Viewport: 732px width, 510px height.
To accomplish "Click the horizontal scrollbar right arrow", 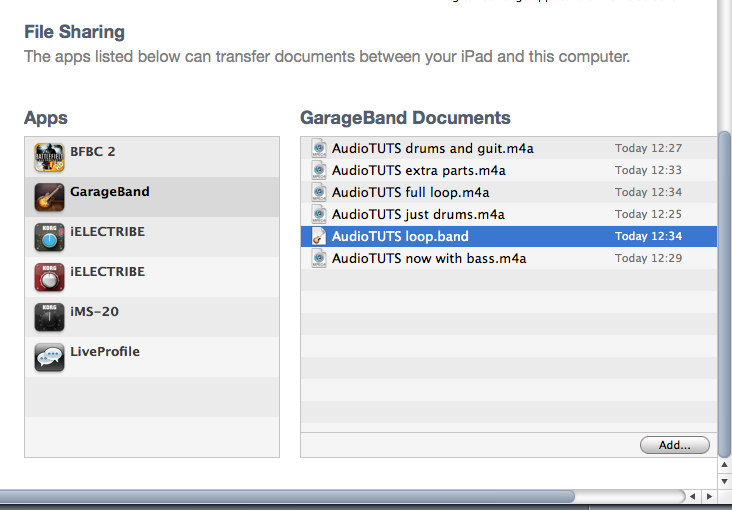I will coord(709,496).
